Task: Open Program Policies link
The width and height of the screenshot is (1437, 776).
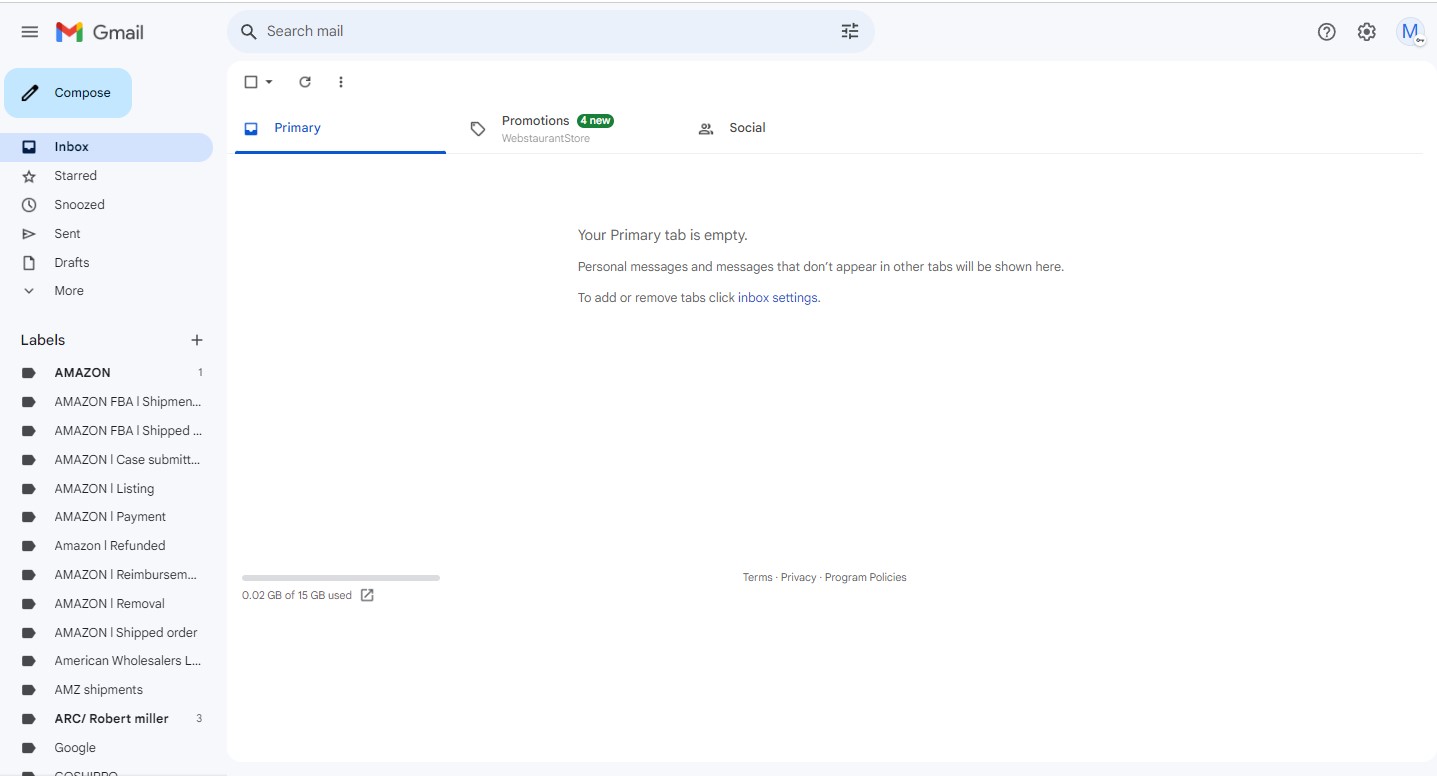Action: tap(866, 577)
